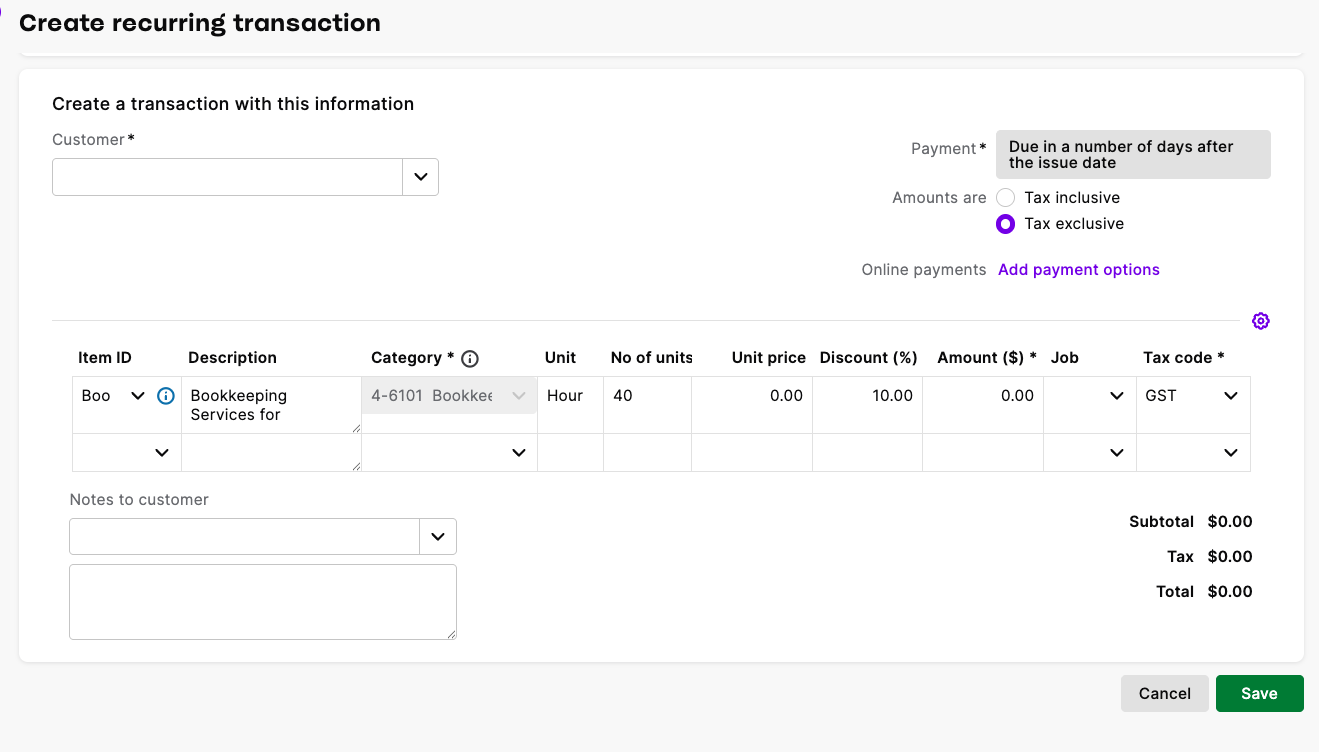This screenshot has height=752, width=1319.
Task: Click the empty row Amount cell
Action: point(982,453)
